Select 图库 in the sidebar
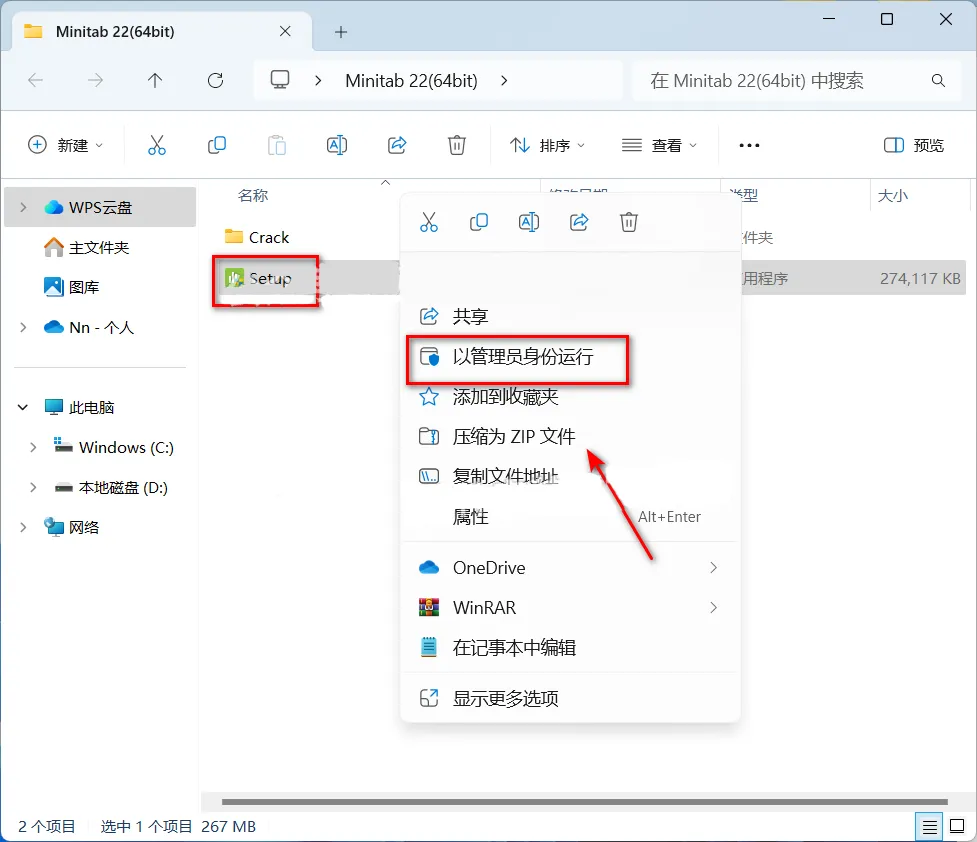The image size is (977, 842). coord(84,287)
